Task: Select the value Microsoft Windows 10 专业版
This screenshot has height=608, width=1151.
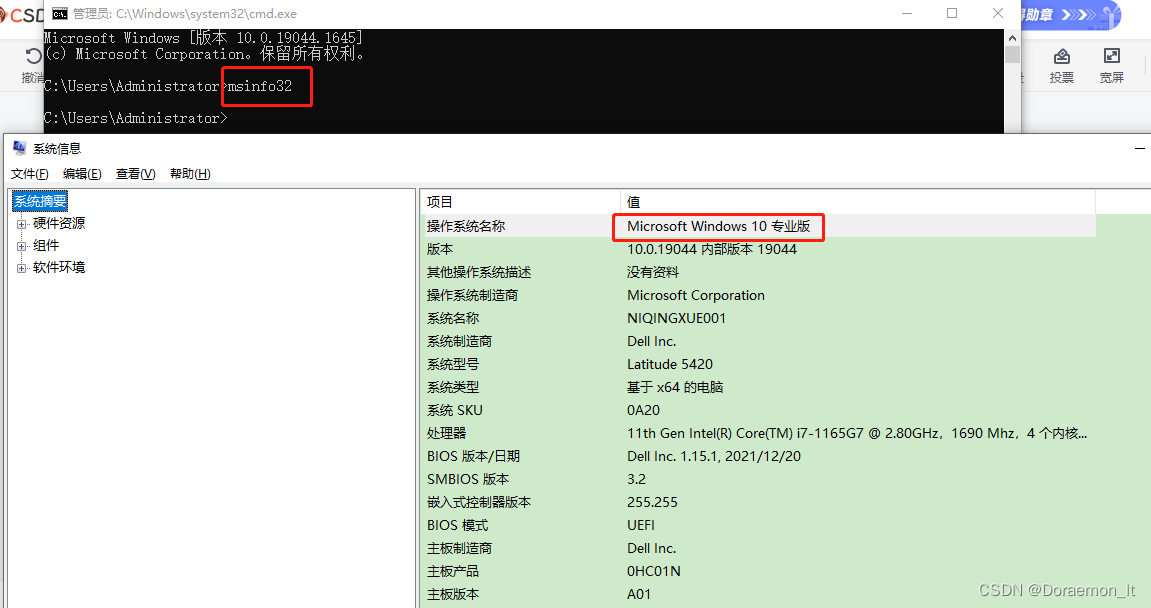Action: [719, 226]
